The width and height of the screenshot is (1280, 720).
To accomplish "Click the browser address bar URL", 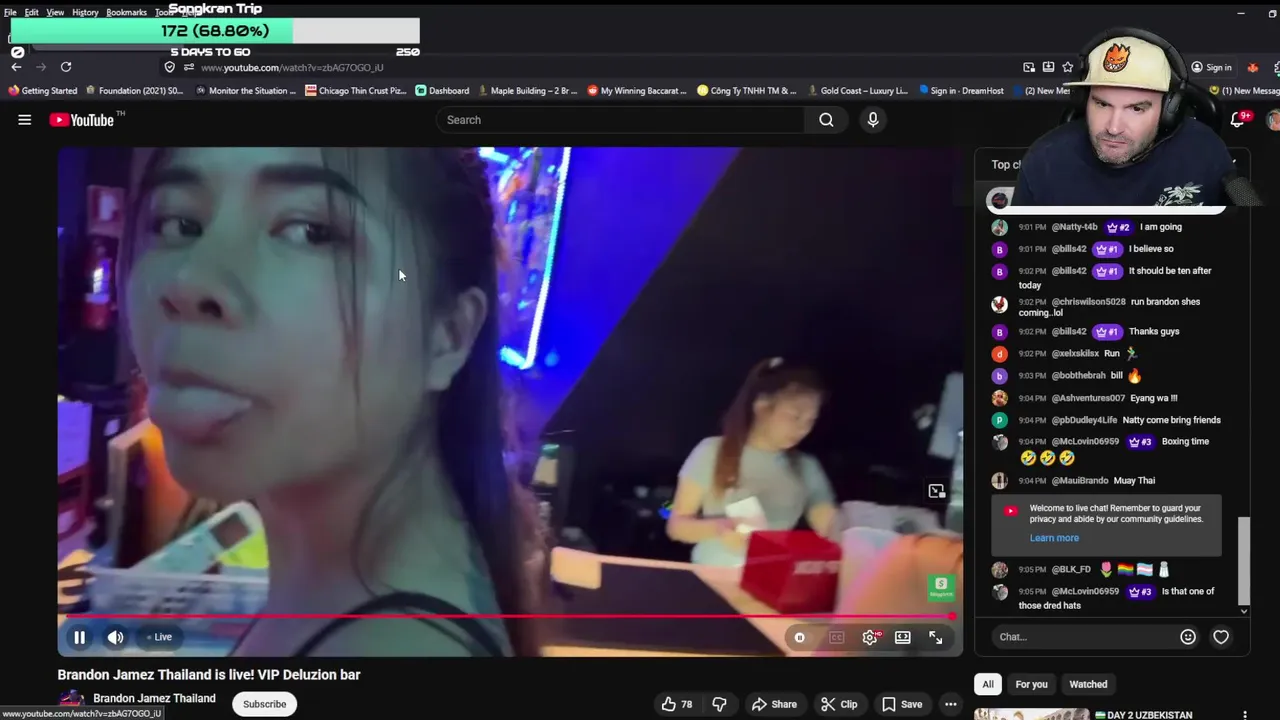I will point(292,67).
